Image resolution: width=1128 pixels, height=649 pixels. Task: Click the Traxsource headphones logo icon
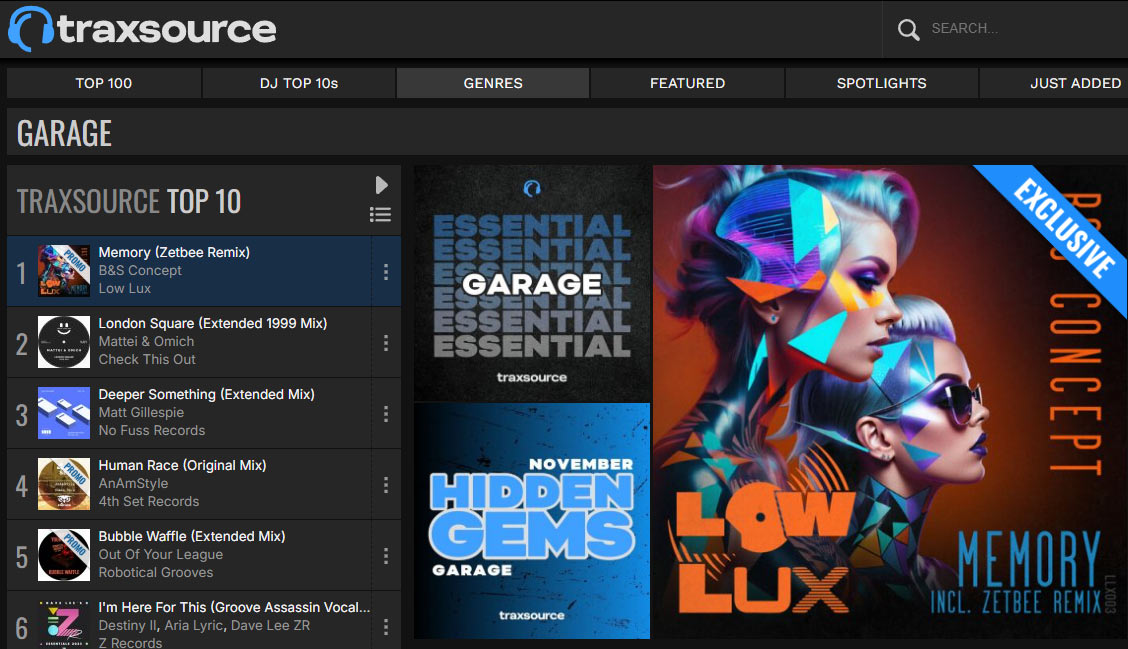(x=31, y=28)
